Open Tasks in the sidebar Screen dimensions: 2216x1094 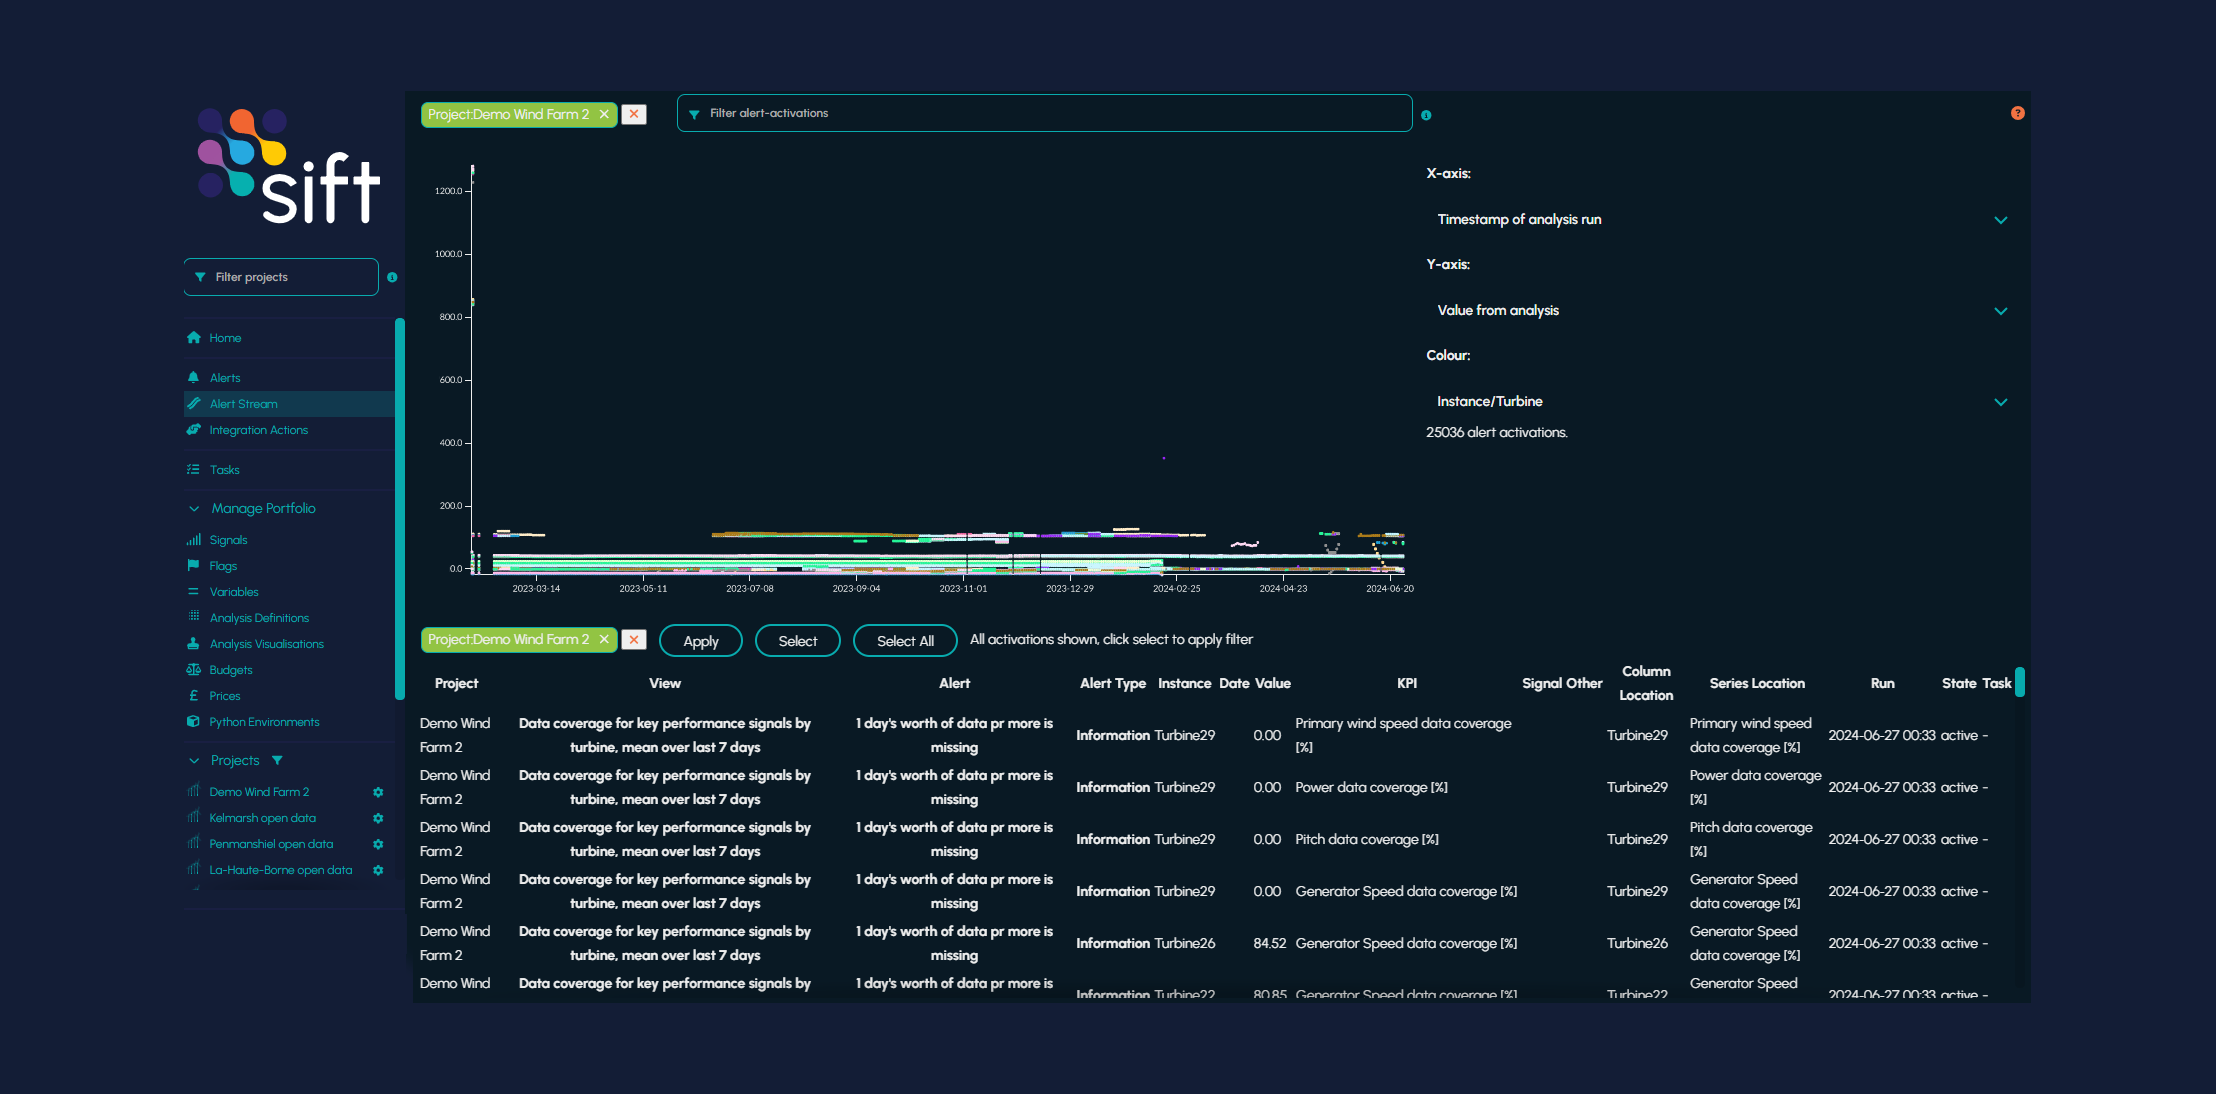[224, 470]
